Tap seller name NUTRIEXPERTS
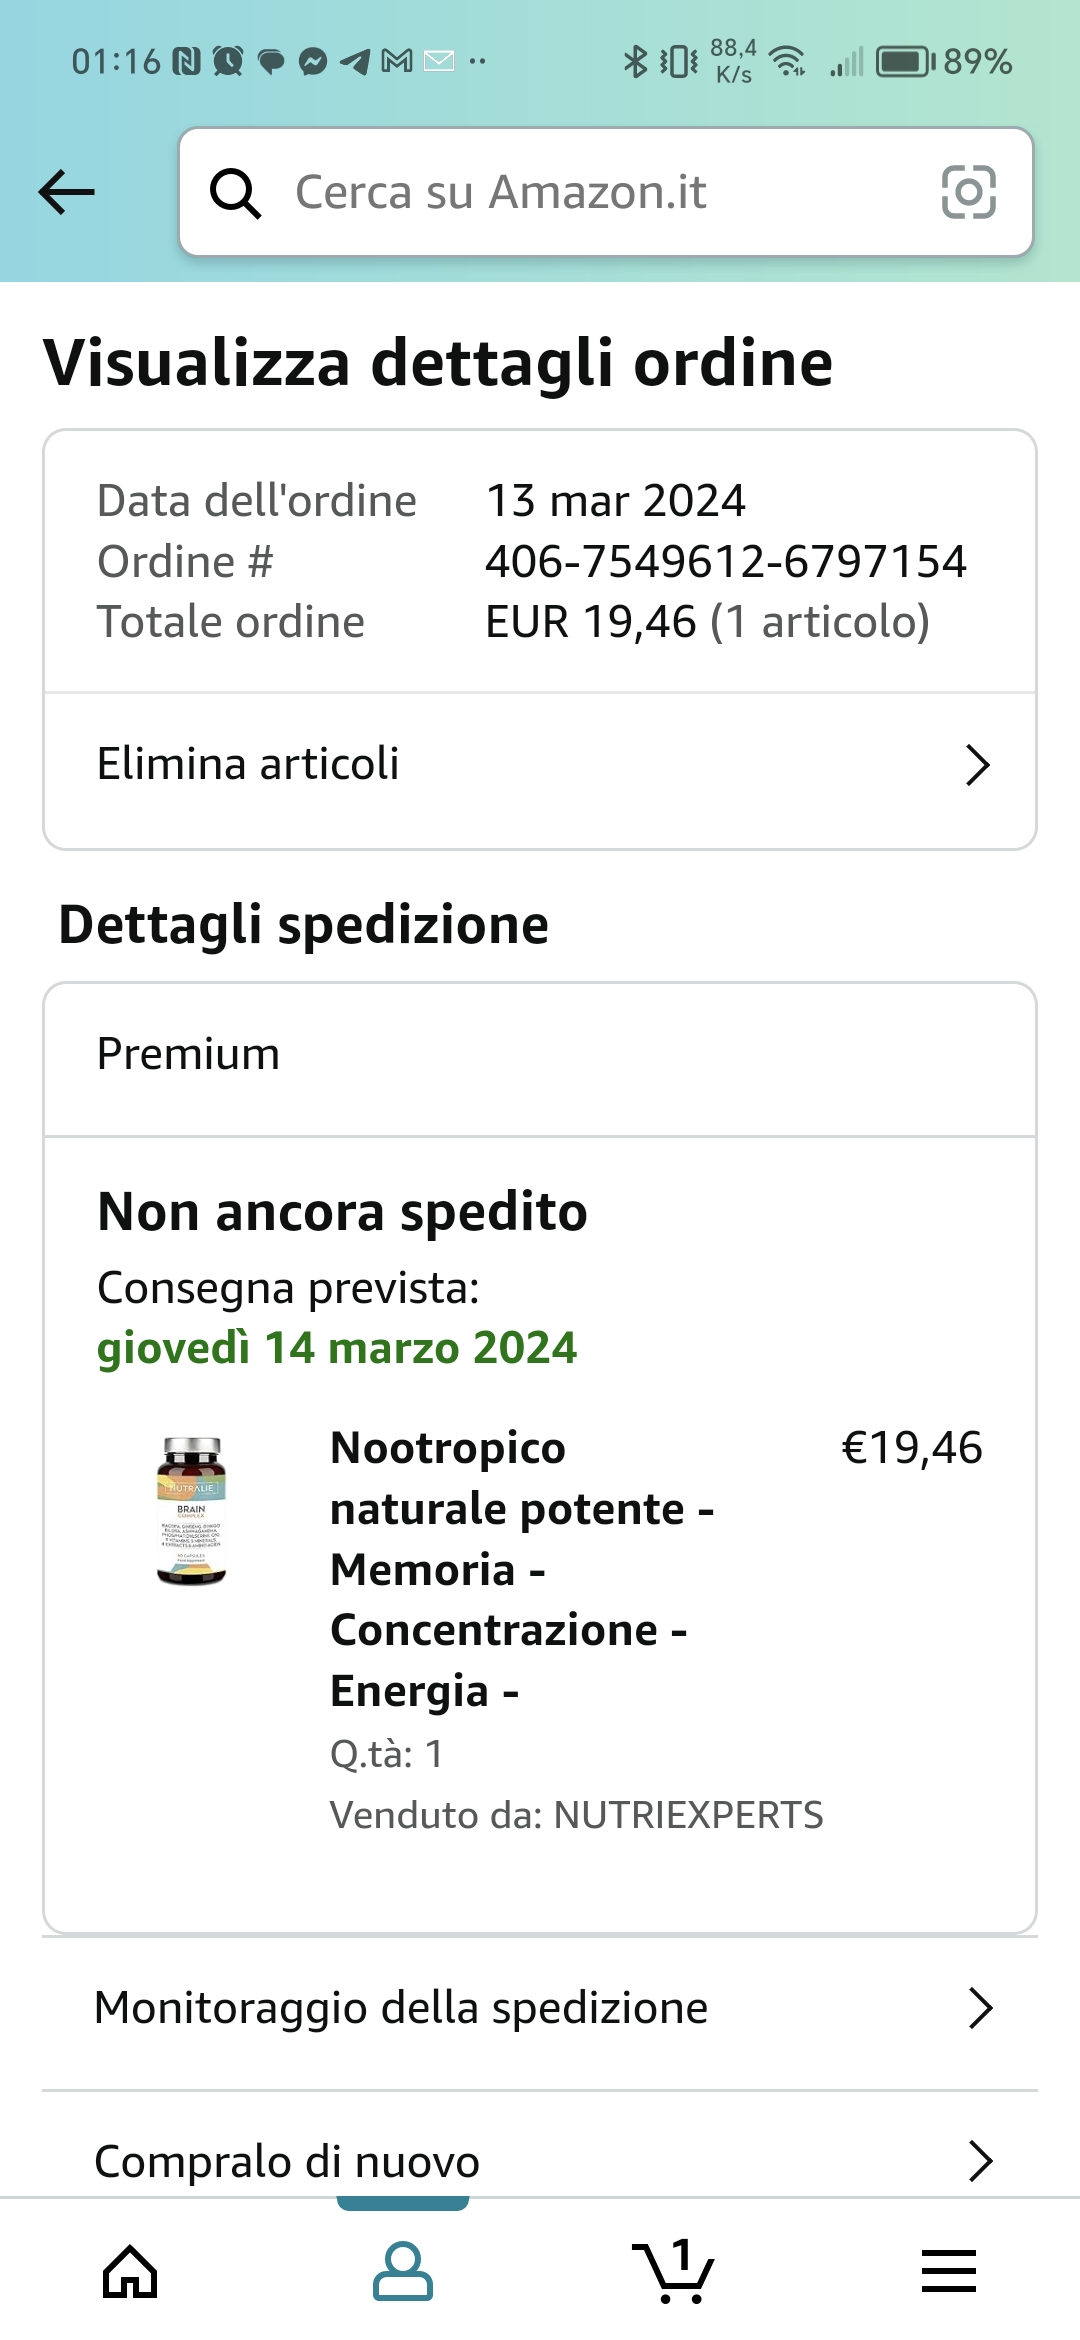Viewport: 1080px width, 2340px height. (x=688, y=1815)
